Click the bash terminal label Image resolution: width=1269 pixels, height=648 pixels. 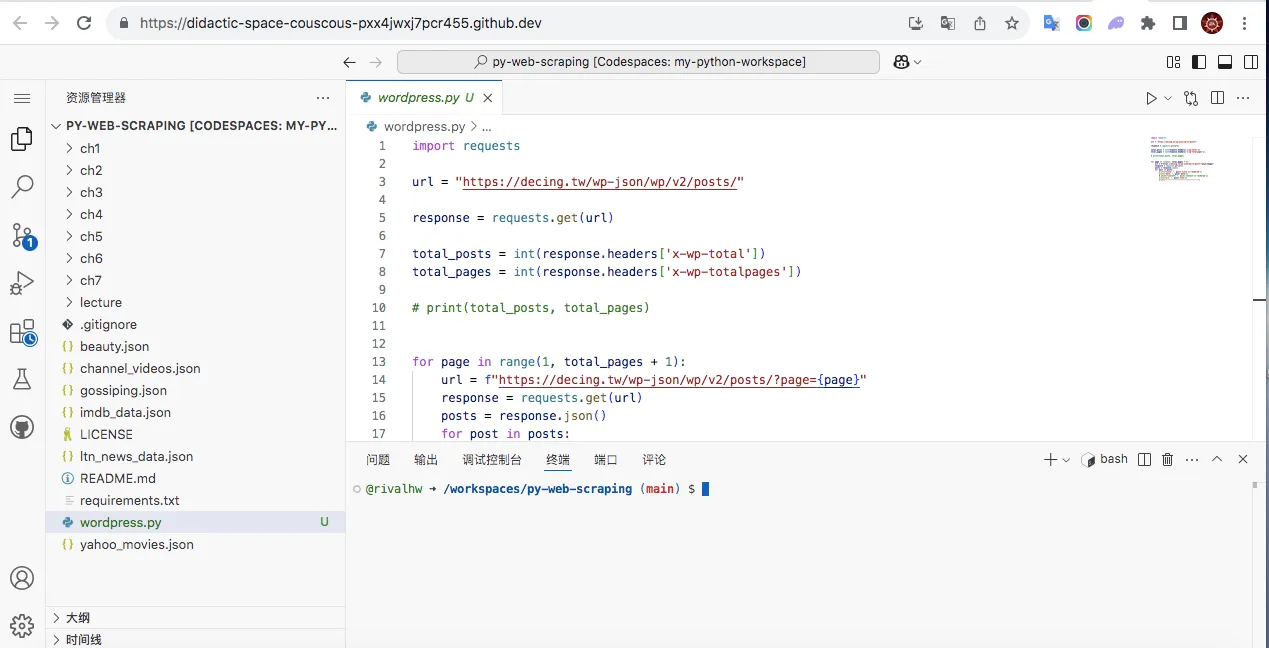coord(1113,460)
